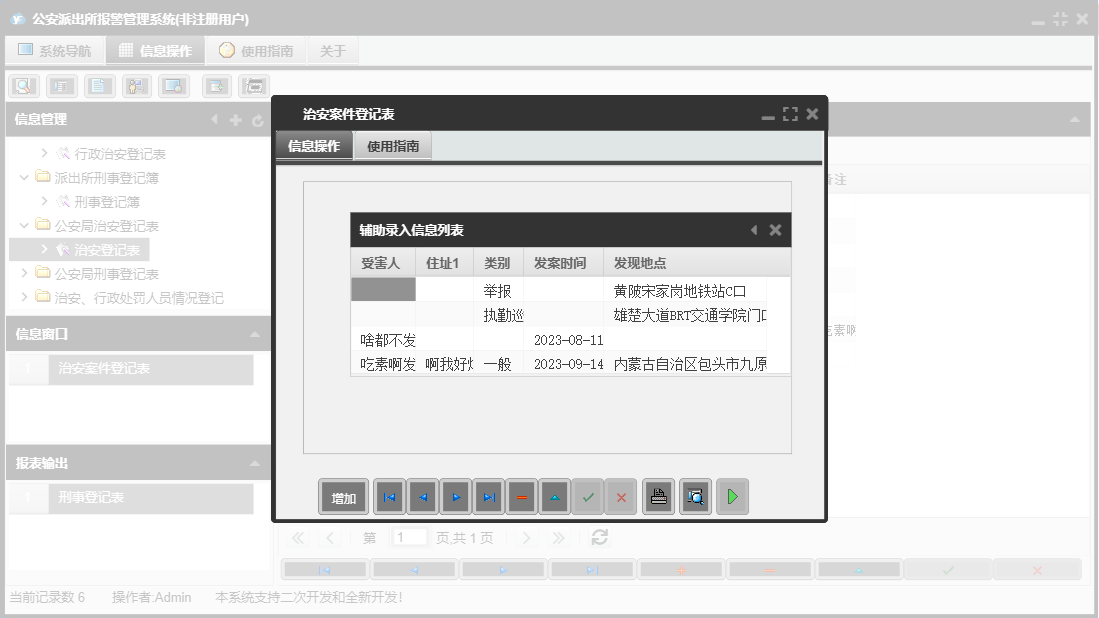
Task: Expand the 公安局刑事登记表 folder
Action: (25, 273)
